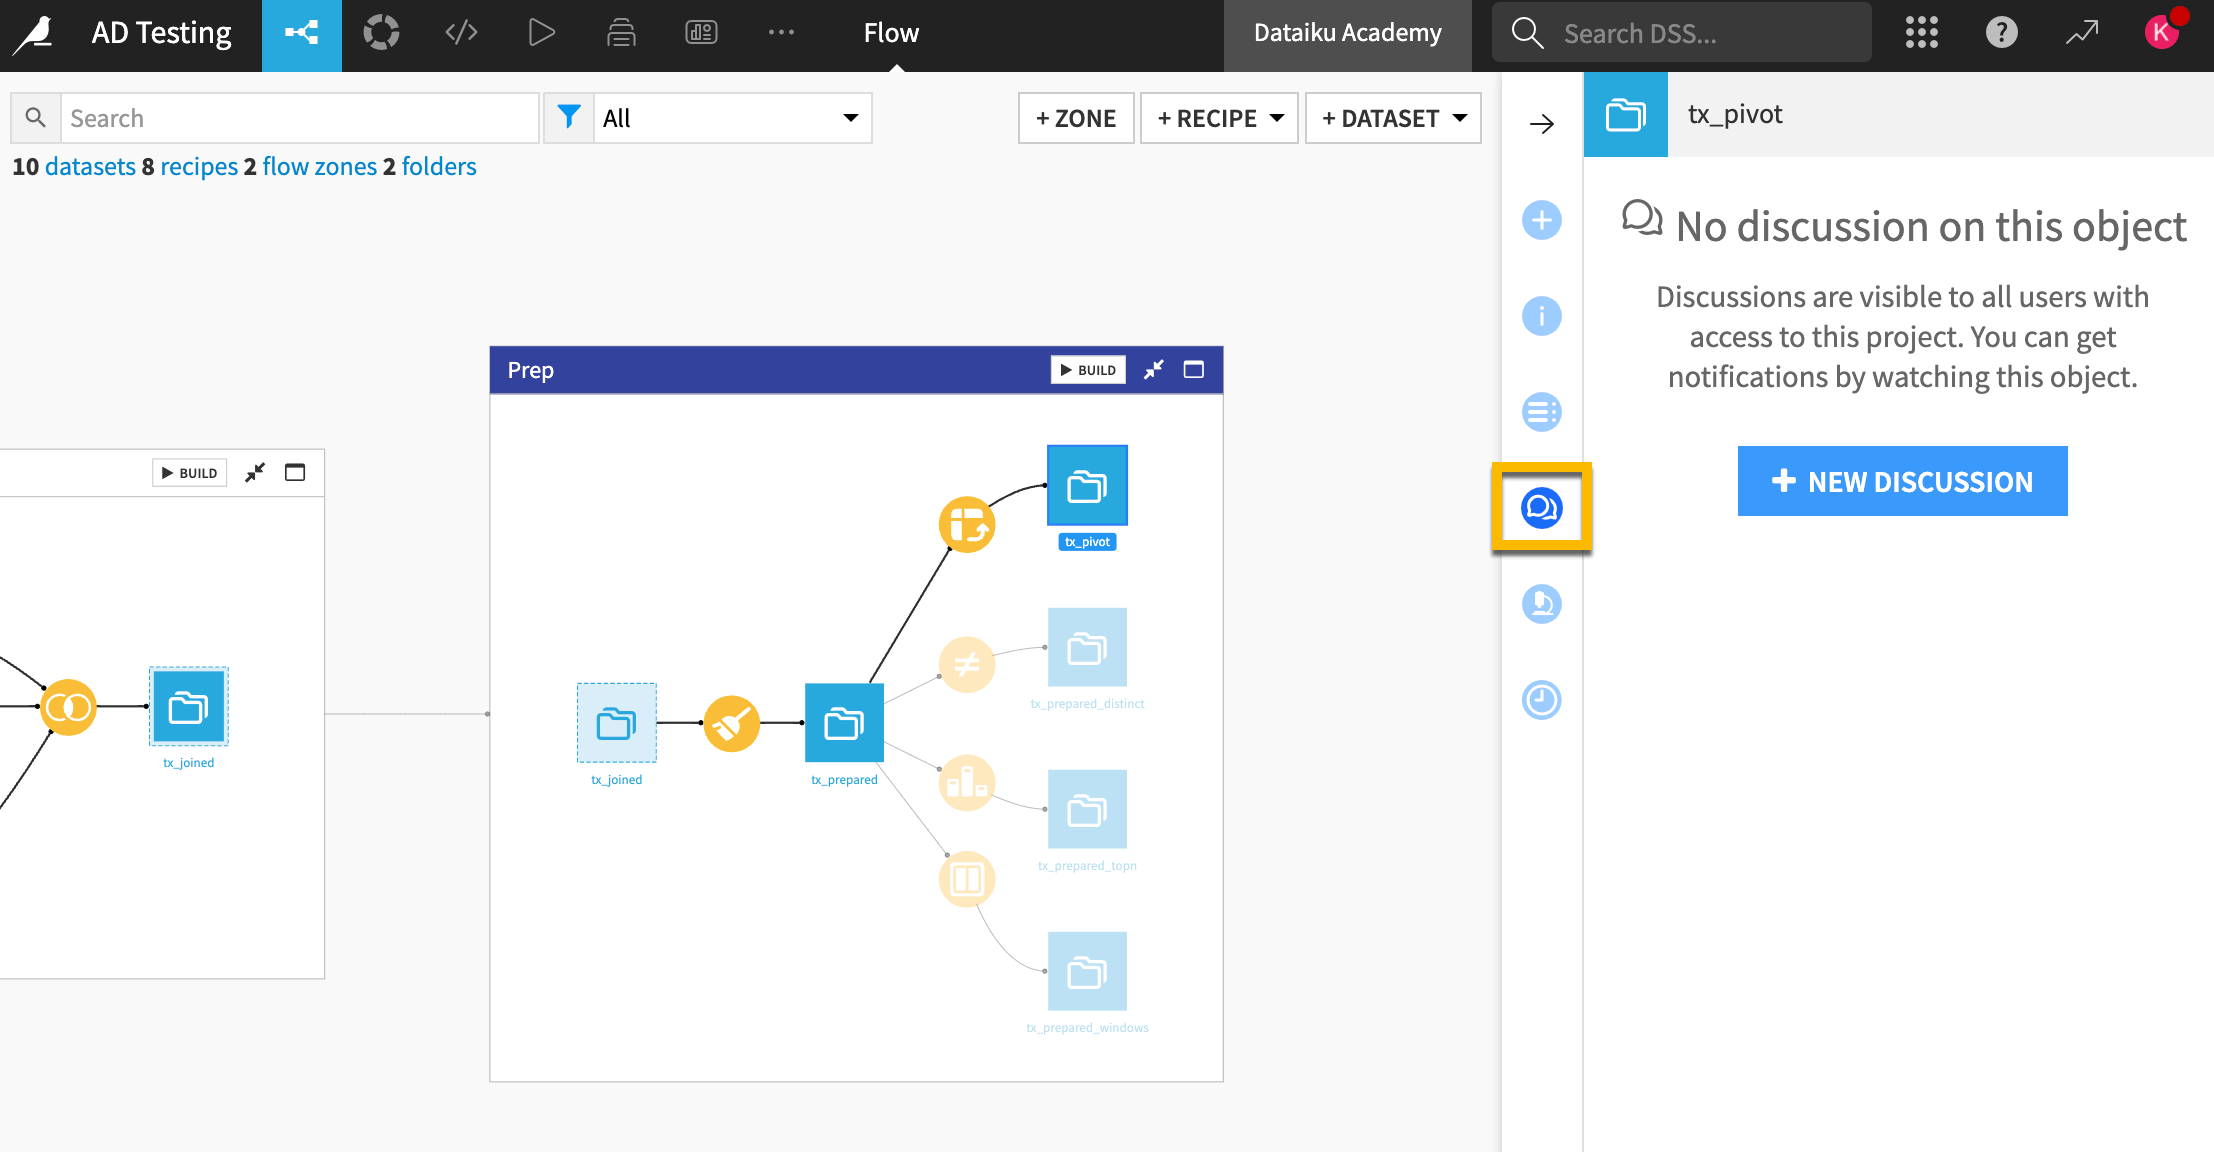The width and height of the screenshot is (2214, 1152).
Task: Open the DATASET dropdown
Action: click(1392, 117)
